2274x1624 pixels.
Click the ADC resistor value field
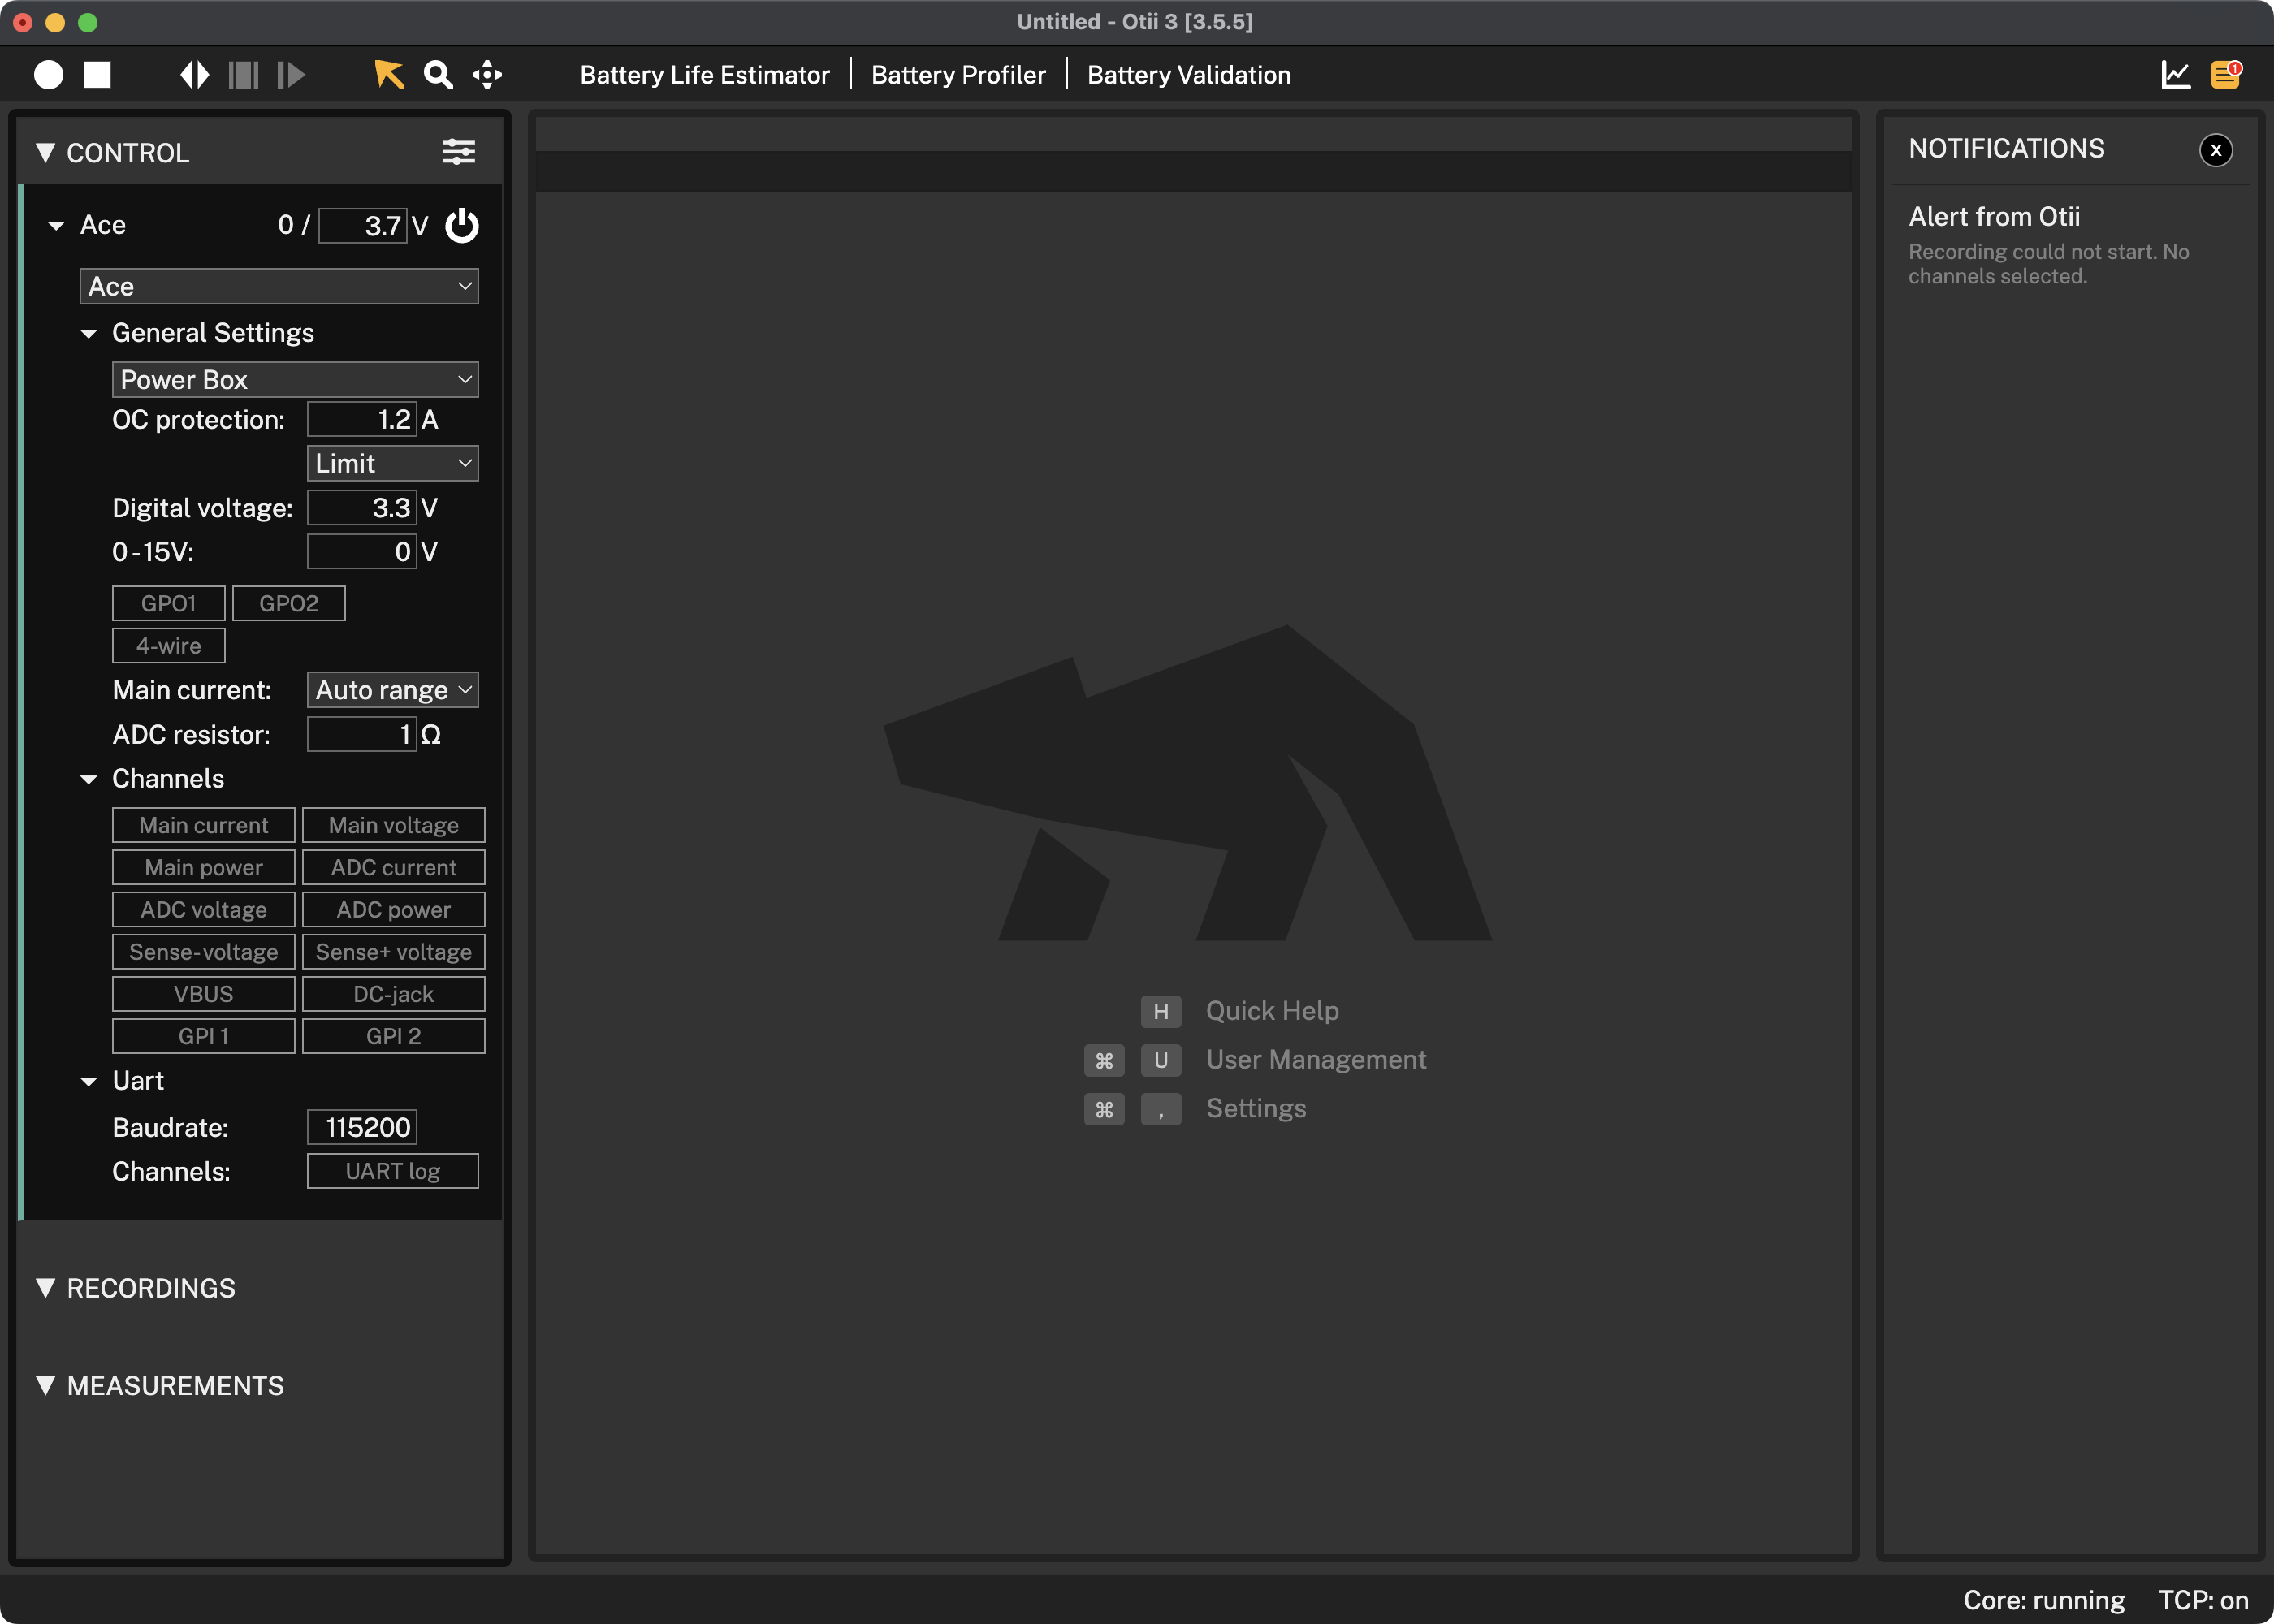click(362, 734)
